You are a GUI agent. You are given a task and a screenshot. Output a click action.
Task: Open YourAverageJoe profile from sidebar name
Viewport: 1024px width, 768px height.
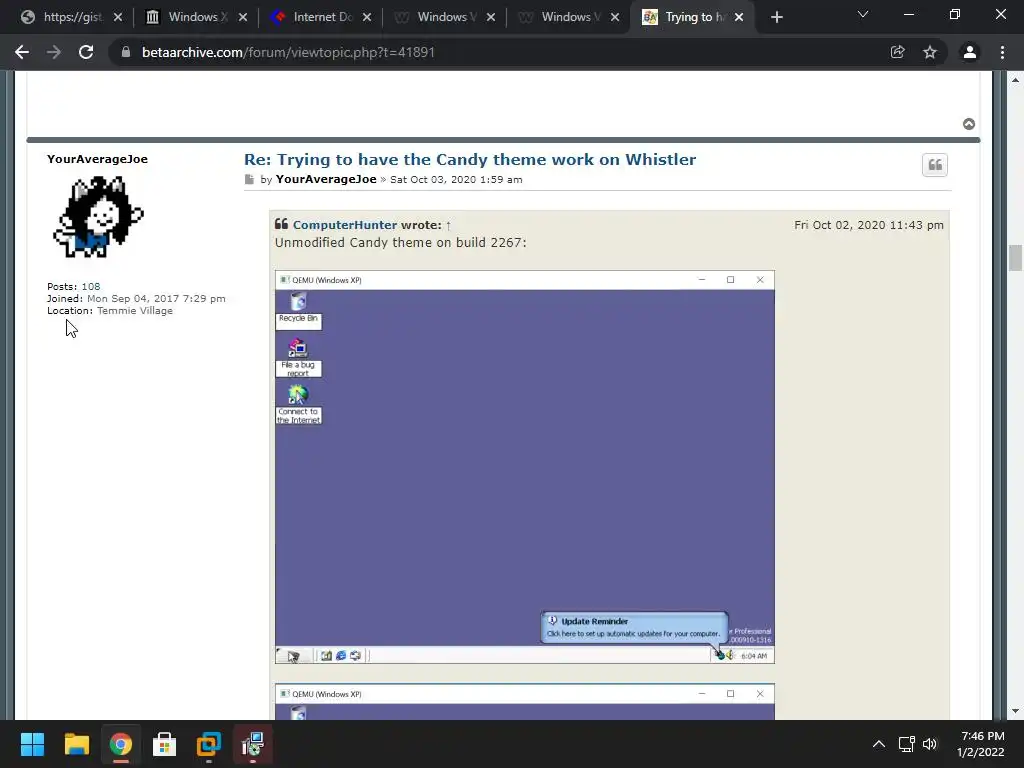click(x=97, y=159)
